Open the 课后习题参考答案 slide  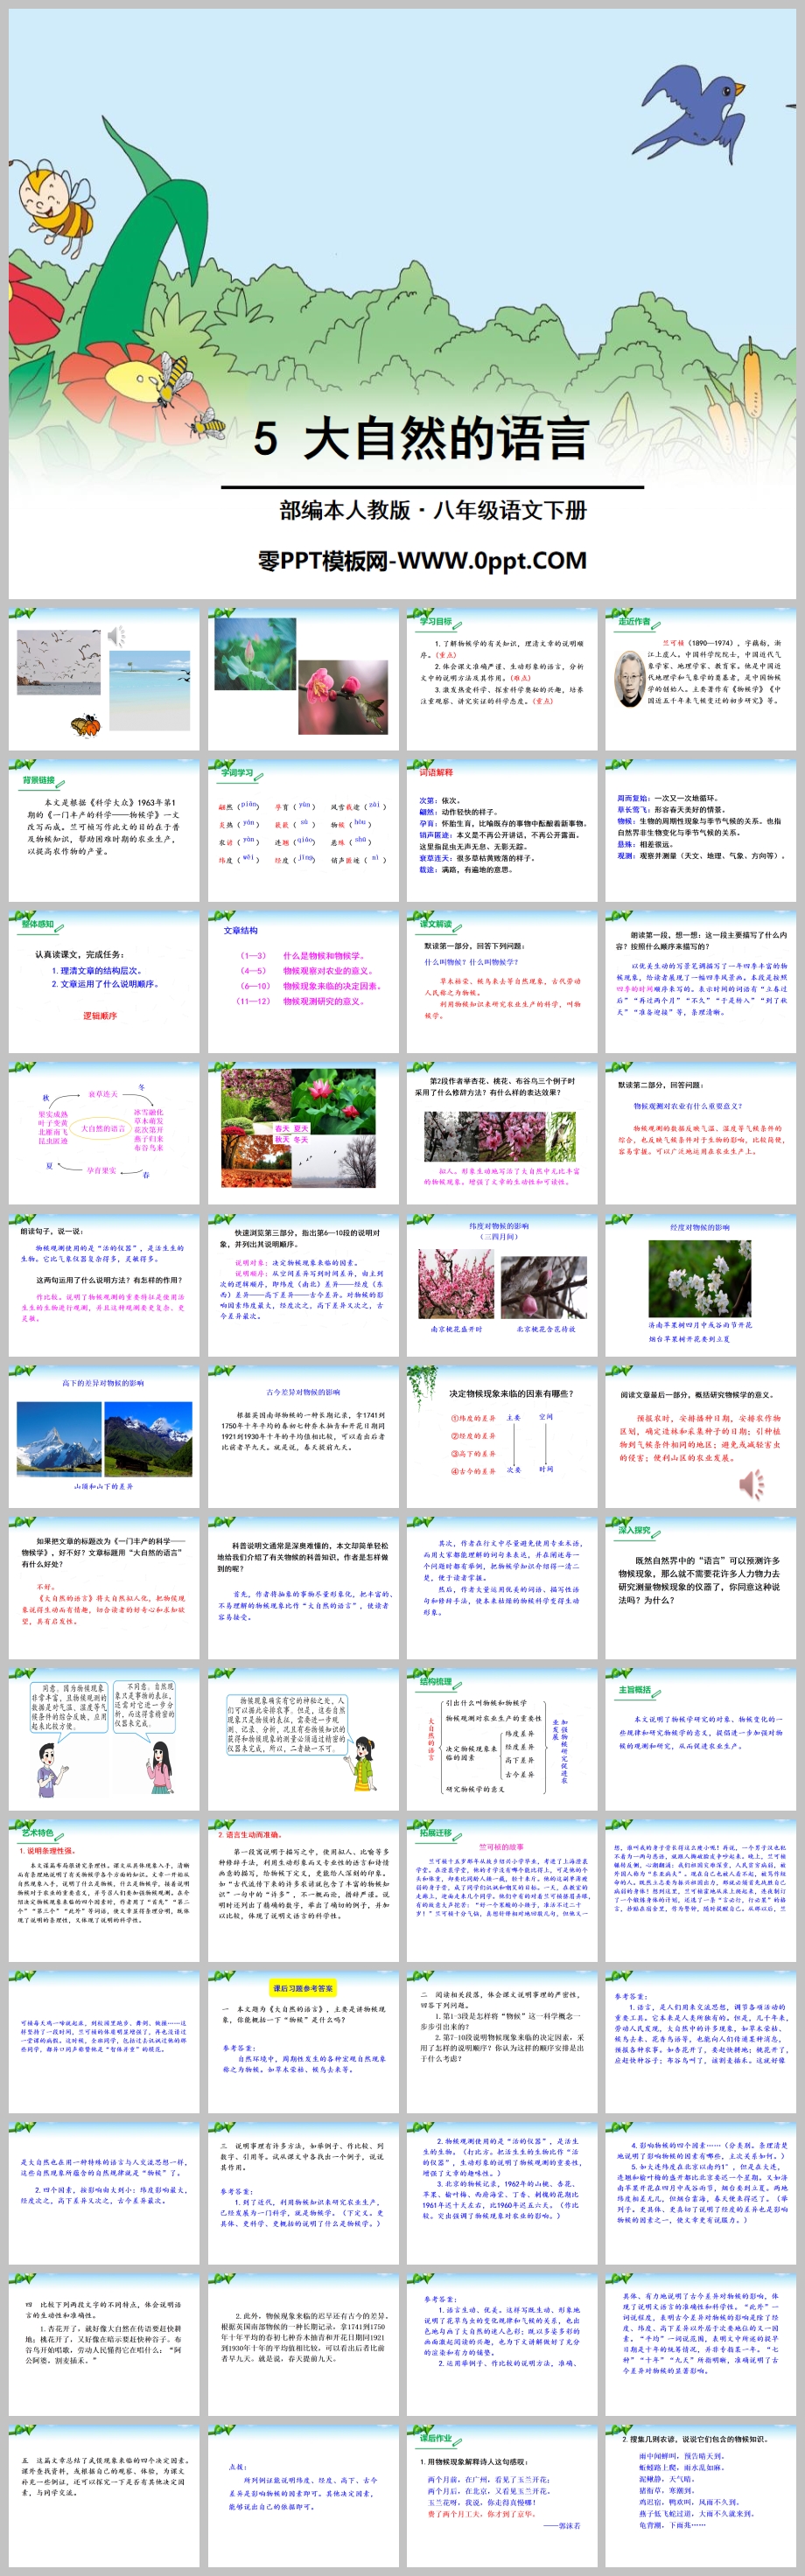tap(303, 2042)
